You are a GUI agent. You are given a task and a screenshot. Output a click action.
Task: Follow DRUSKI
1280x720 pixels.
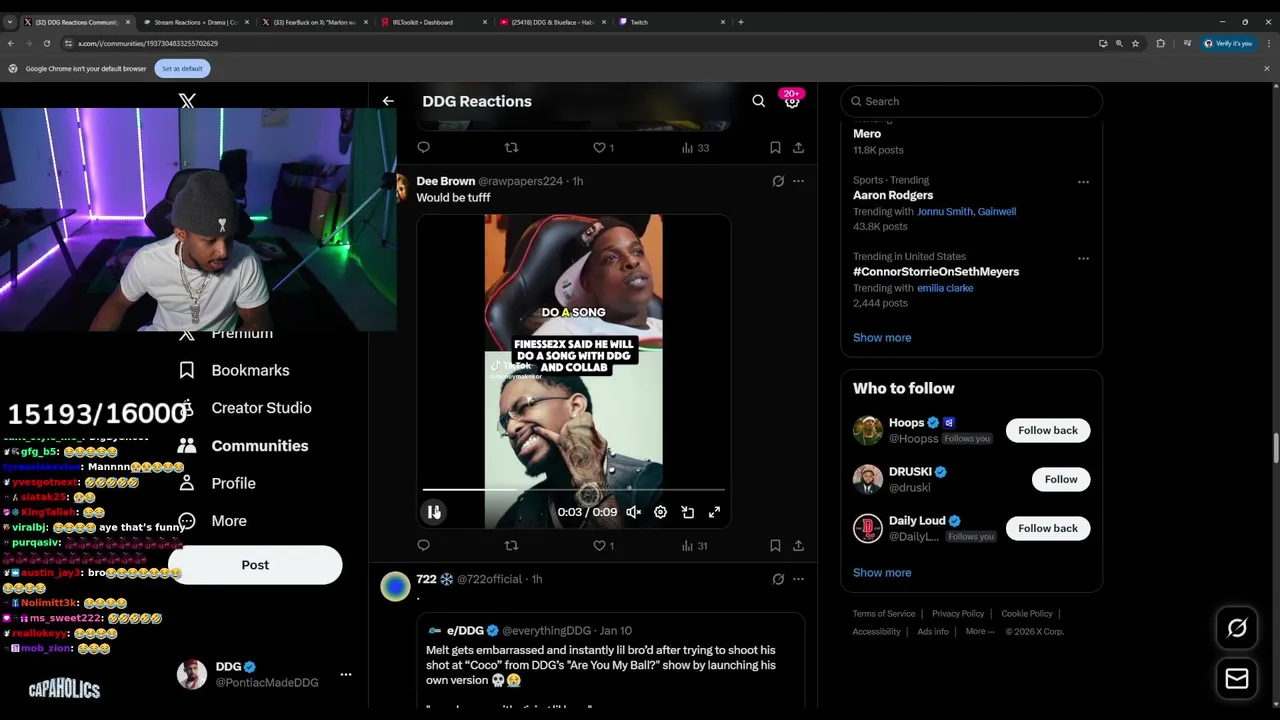pos(1061,479)
